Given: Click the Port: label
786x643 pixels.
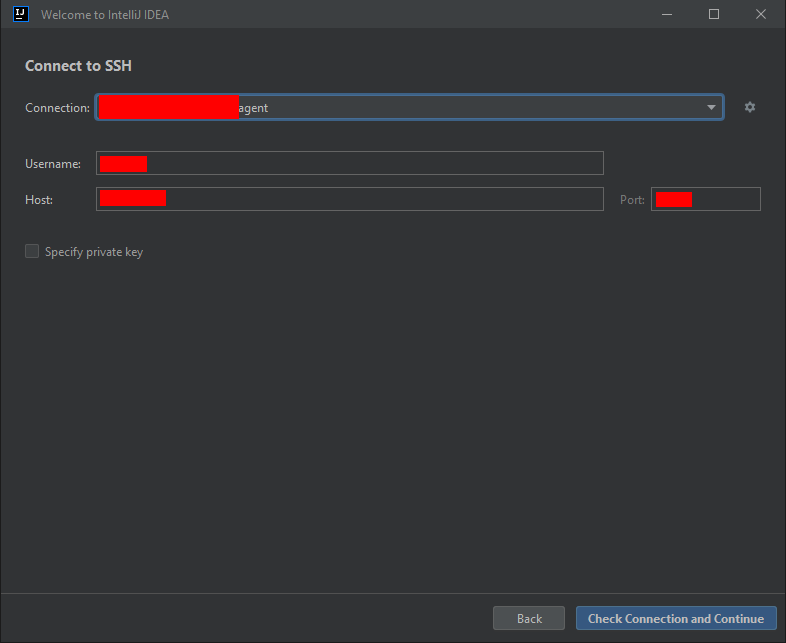Looking at the screenshot, I should pyautogui.click(x=632, y=200).
